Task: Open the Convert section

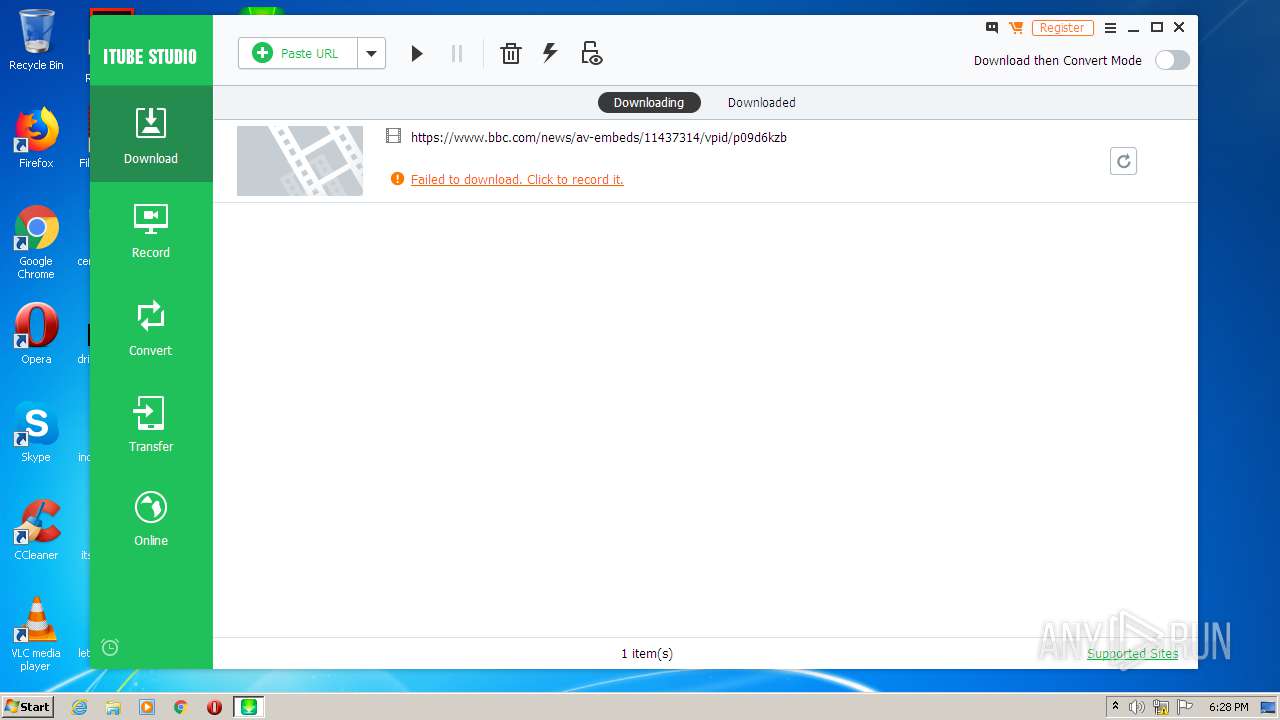Action: tap(151, 329)
